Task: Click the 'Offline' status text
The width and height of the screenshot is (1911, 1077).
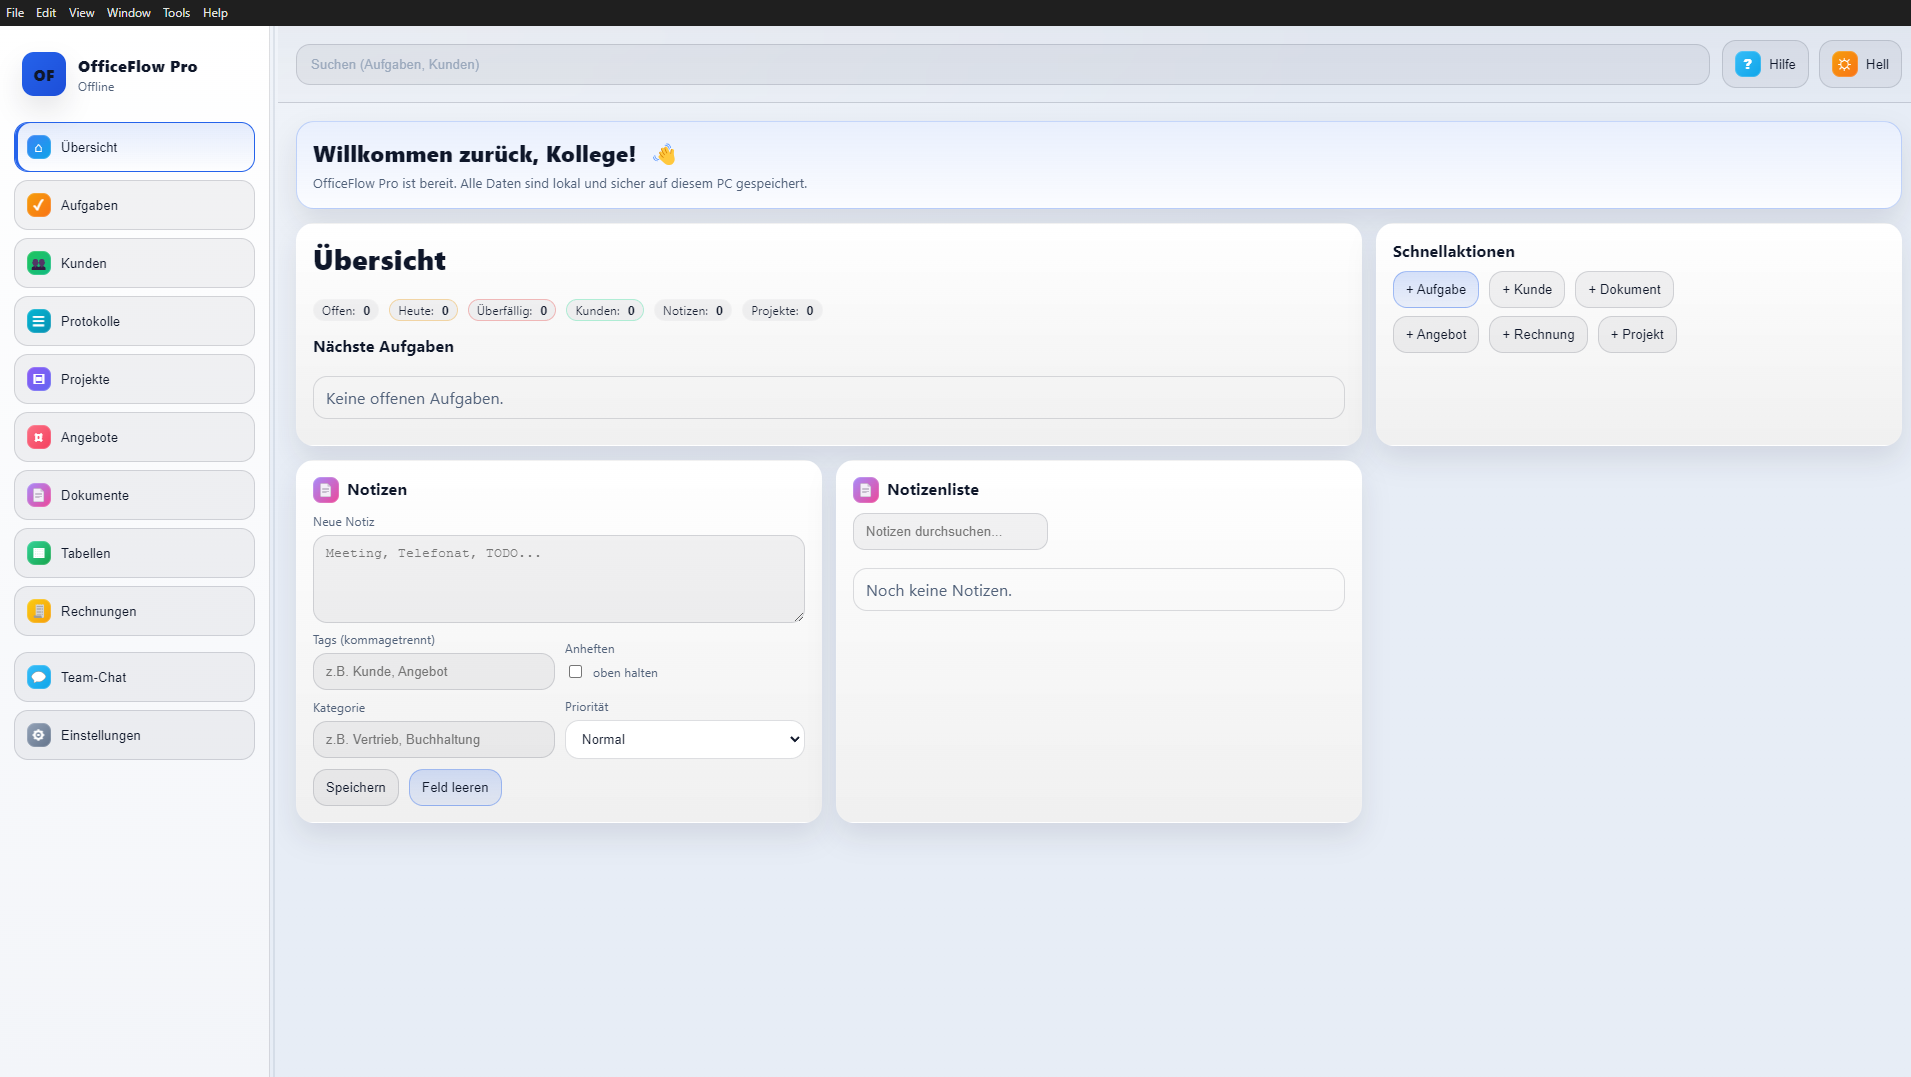Action: (x=96, y=87)
